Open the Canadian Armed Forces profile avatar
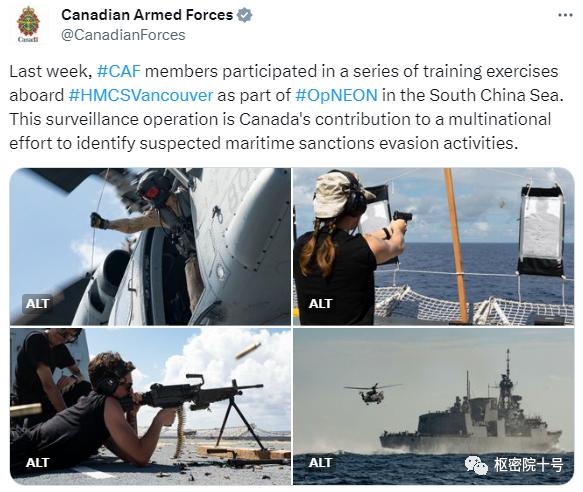 [x=29, y=25]
